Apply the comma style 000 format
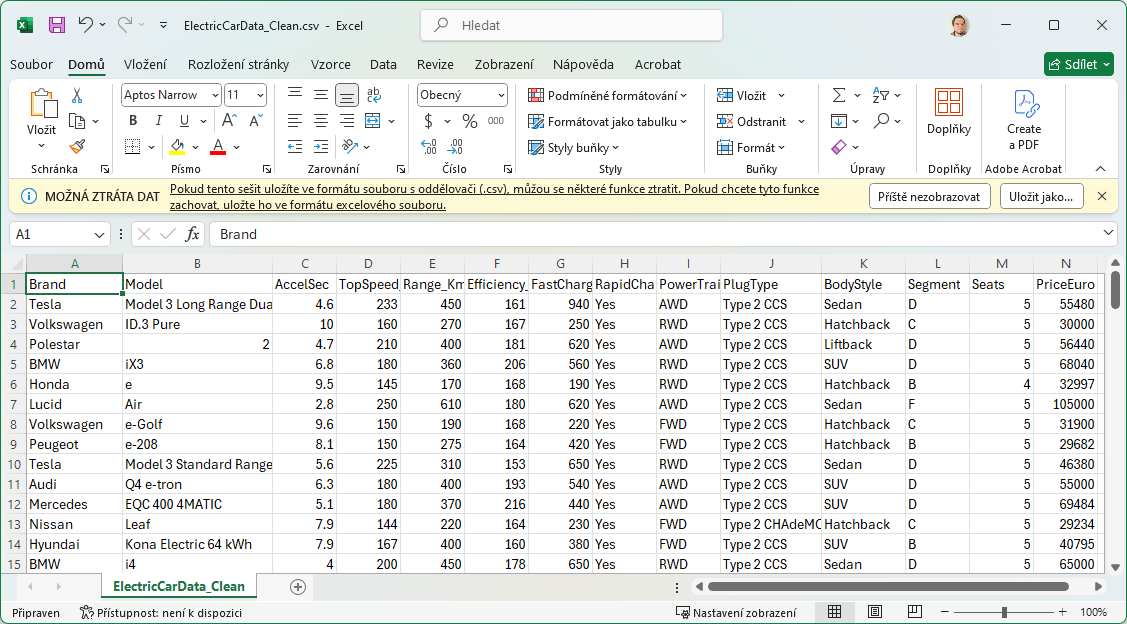The width and height of the screenshot is (1127, 624). 495,121
